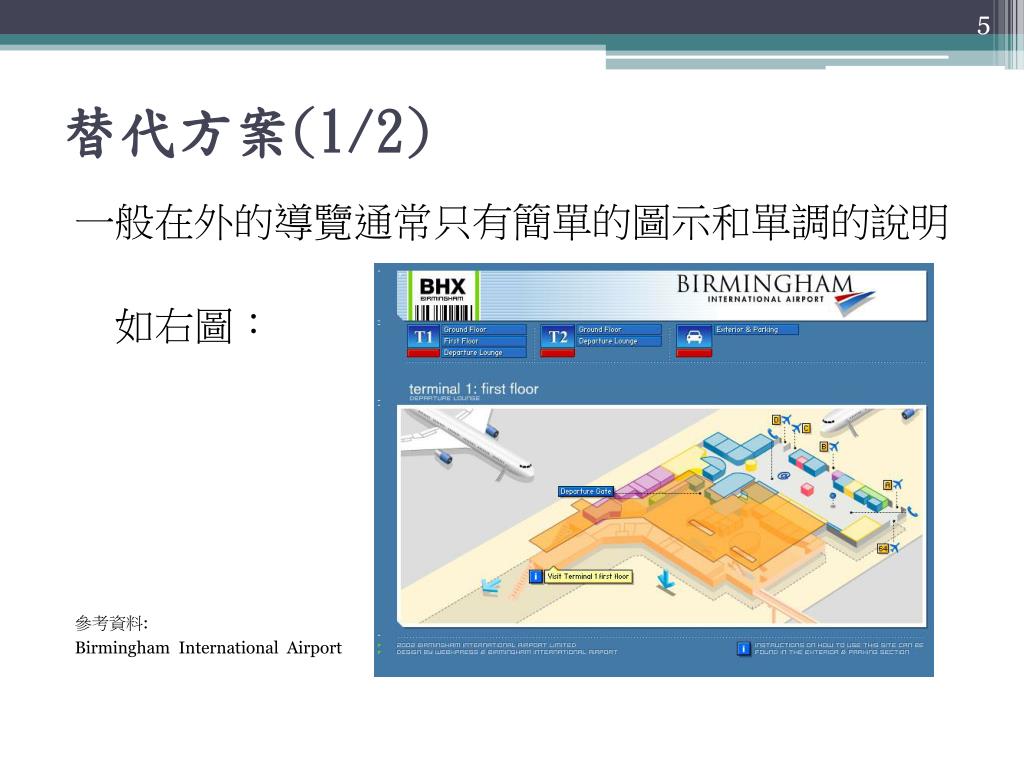Image resolution: width=1024 pixels, height=768 pixels.
Task: Open T2 Ground Floor map
Action: 619,330
